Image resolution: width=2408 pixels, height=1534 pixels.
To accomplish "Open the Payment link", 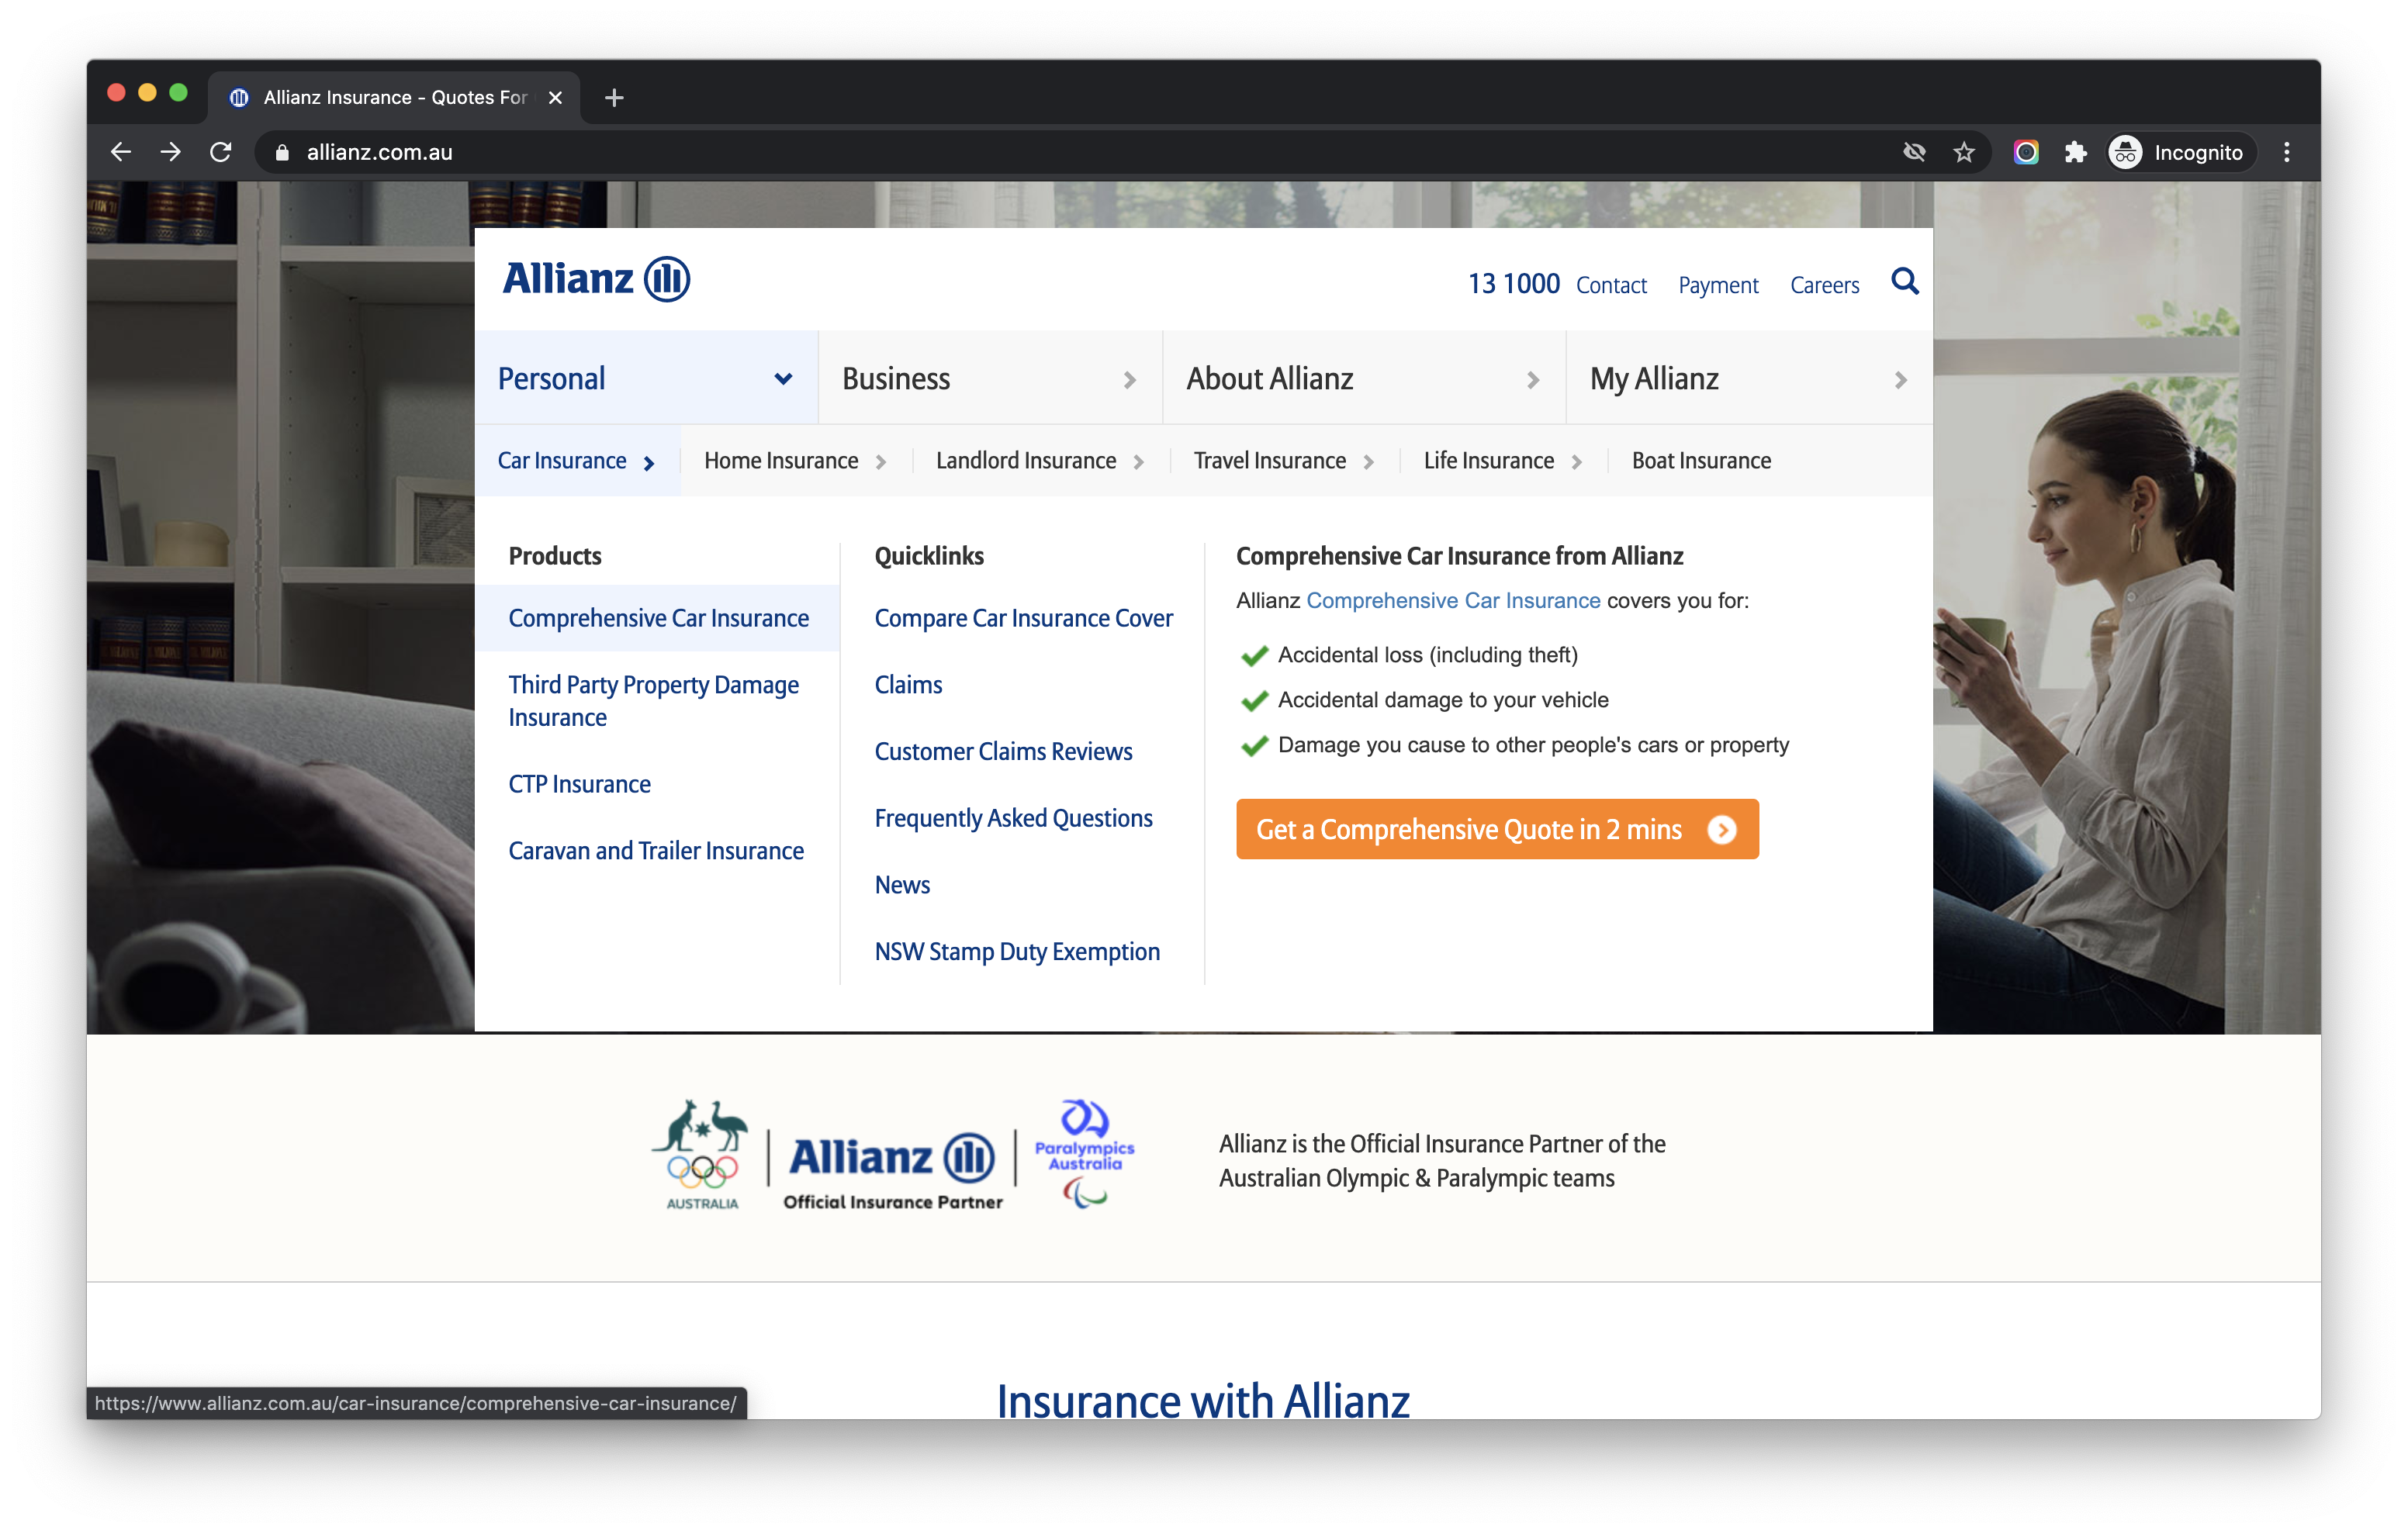I will tap(1718, 285).
